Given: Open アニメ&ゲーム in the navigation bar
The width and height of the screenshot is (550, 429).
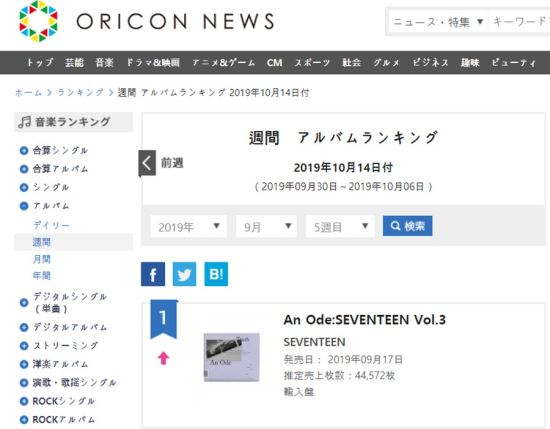Looking at the screenshot, I should coord(223,63).
